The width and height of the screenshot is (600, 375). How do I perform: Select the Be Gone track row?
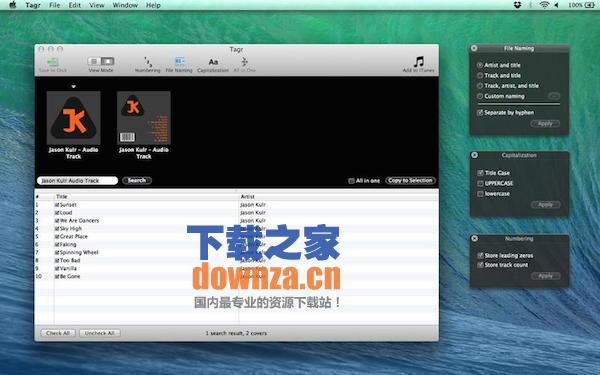tap(236, 276)
